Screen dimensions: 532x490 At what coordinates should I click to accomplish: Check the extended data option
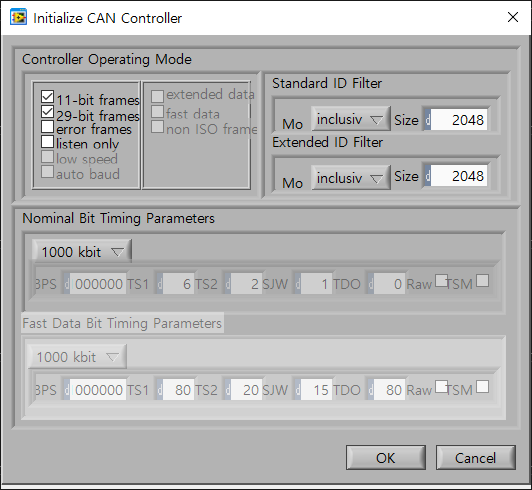[x=157, y=96]
